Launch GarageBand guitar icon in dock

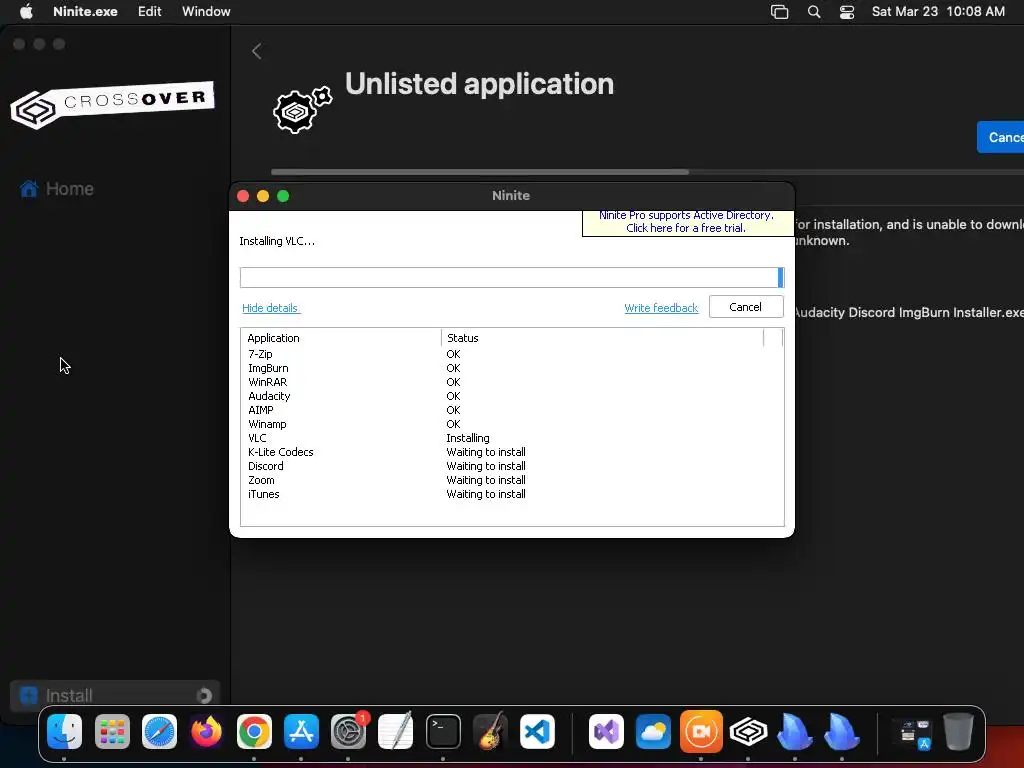(490, 731)
